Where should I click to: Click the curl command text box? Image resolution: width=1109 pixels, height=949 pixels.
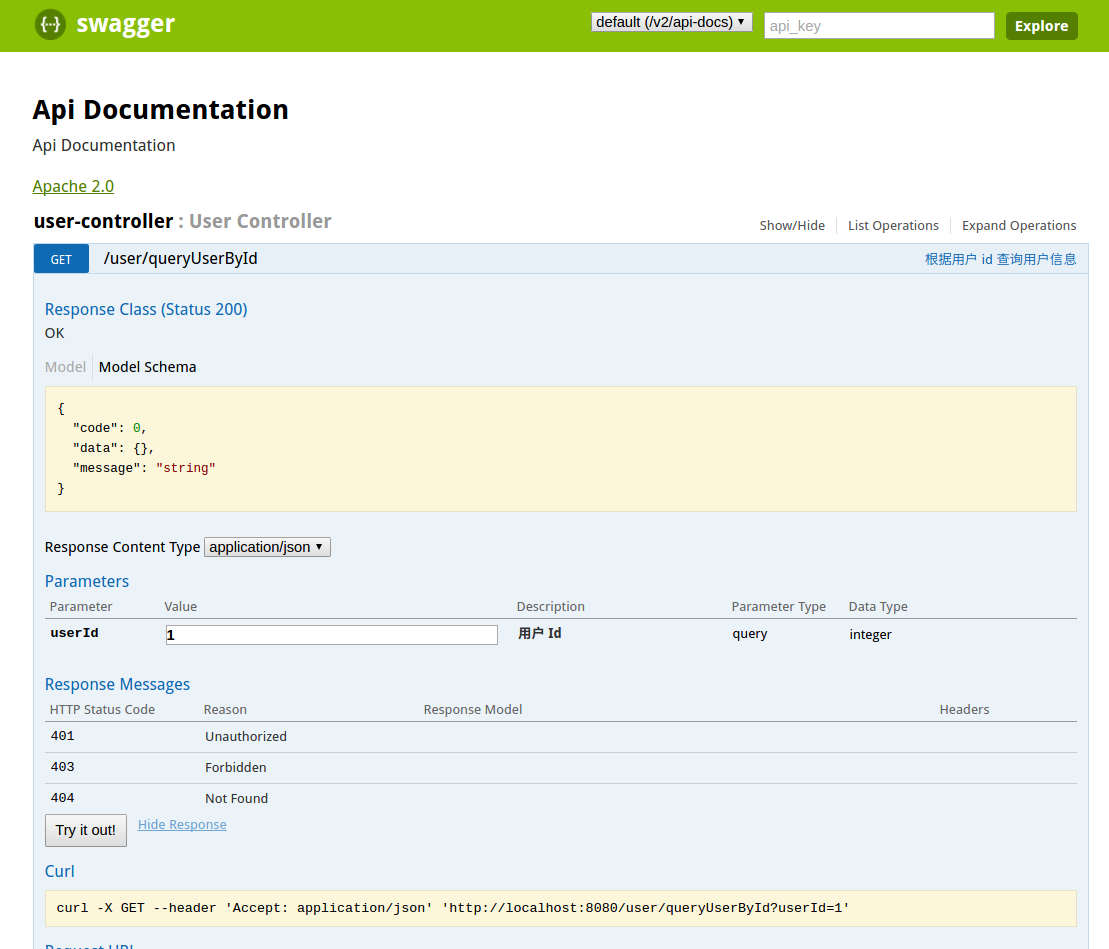point(560,908)
